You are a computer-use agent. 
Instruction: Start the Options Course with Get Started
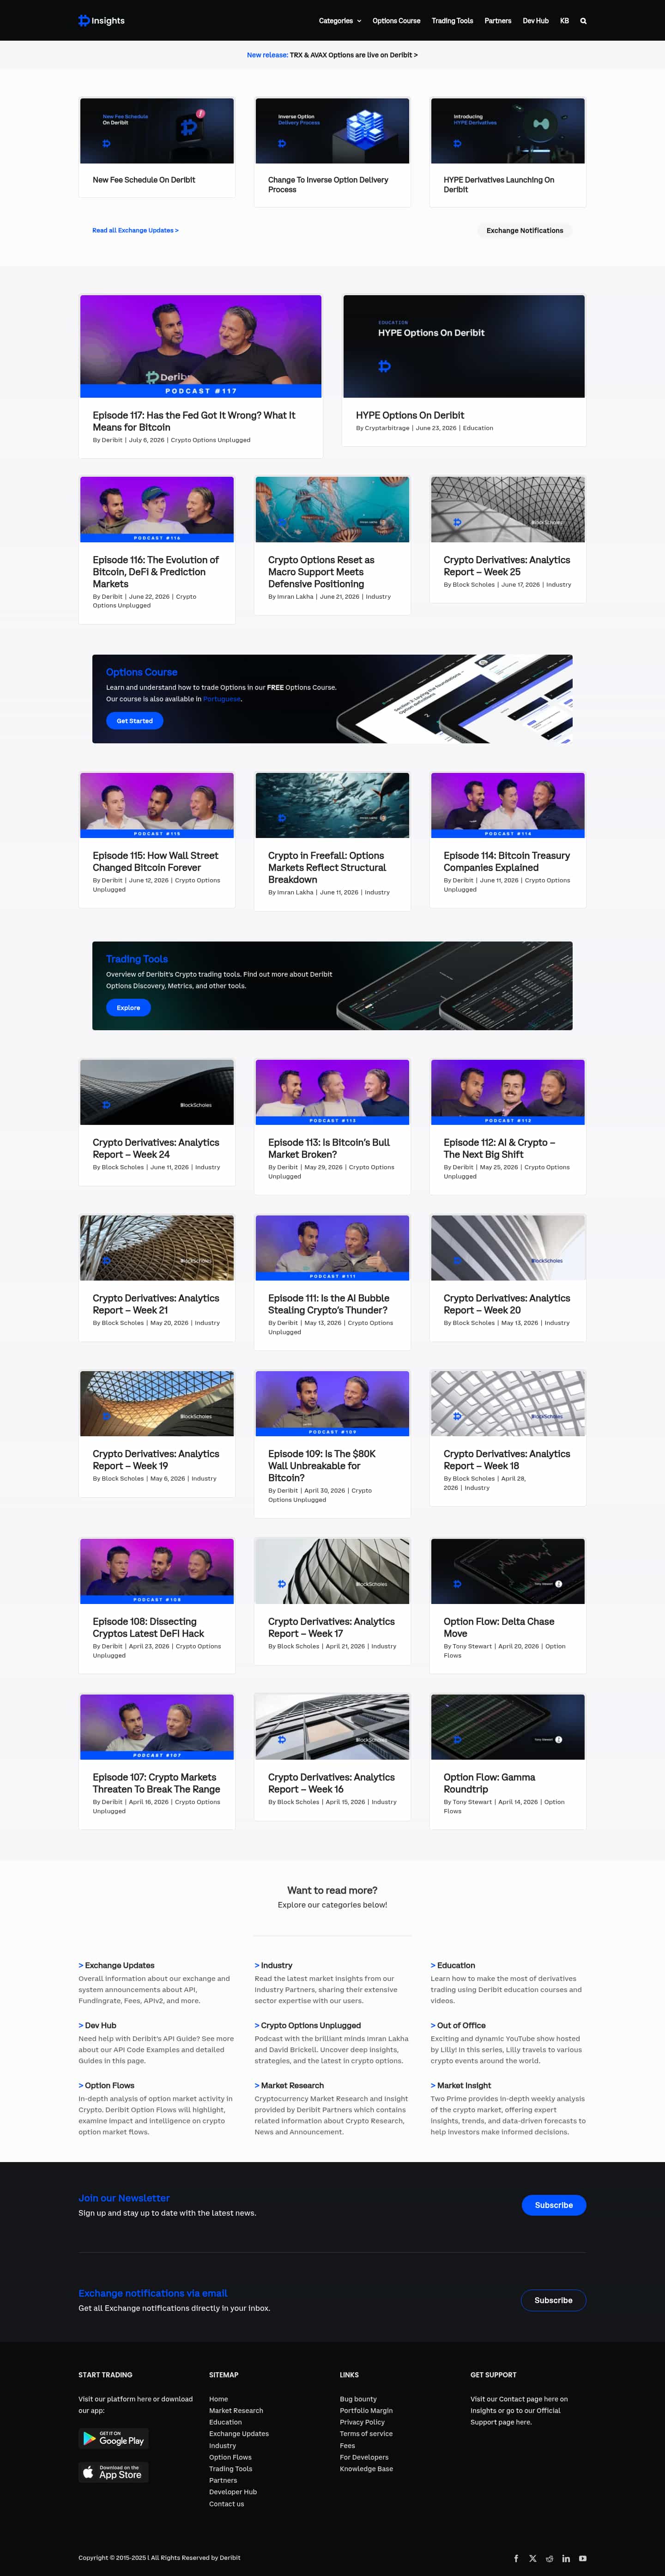(135, 721)
